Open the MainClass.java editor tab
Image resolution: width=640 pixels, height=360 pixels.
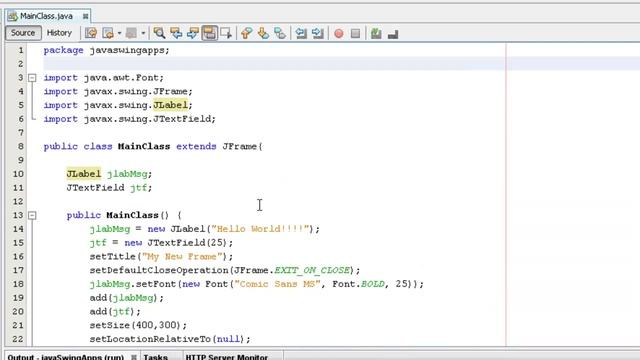(47, 16)
